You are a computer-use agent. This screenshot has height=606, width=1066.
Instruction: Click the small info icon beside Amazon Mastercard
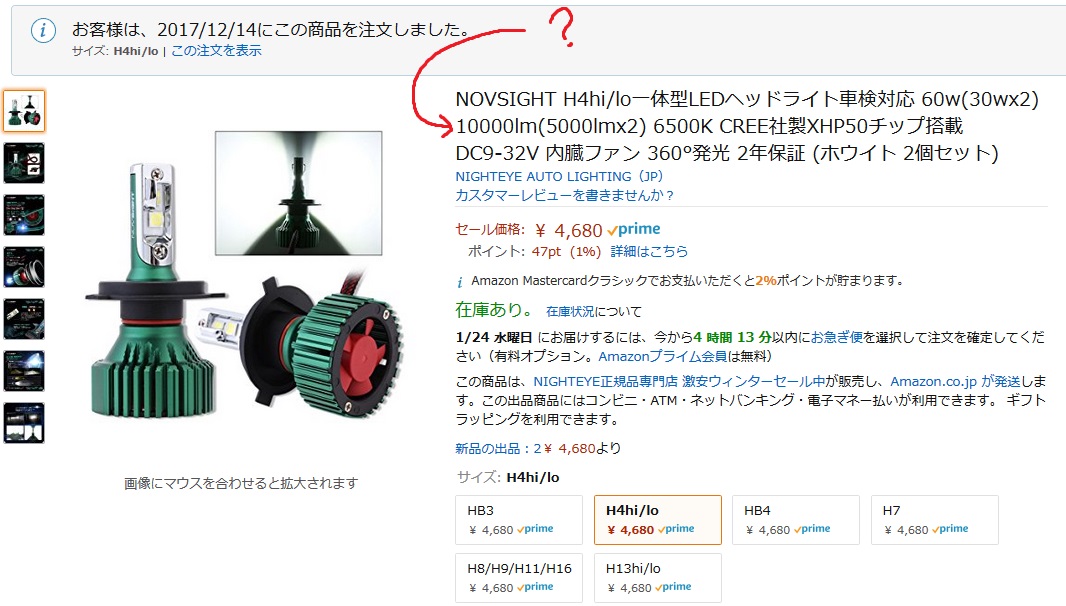(x=460, y=282)
